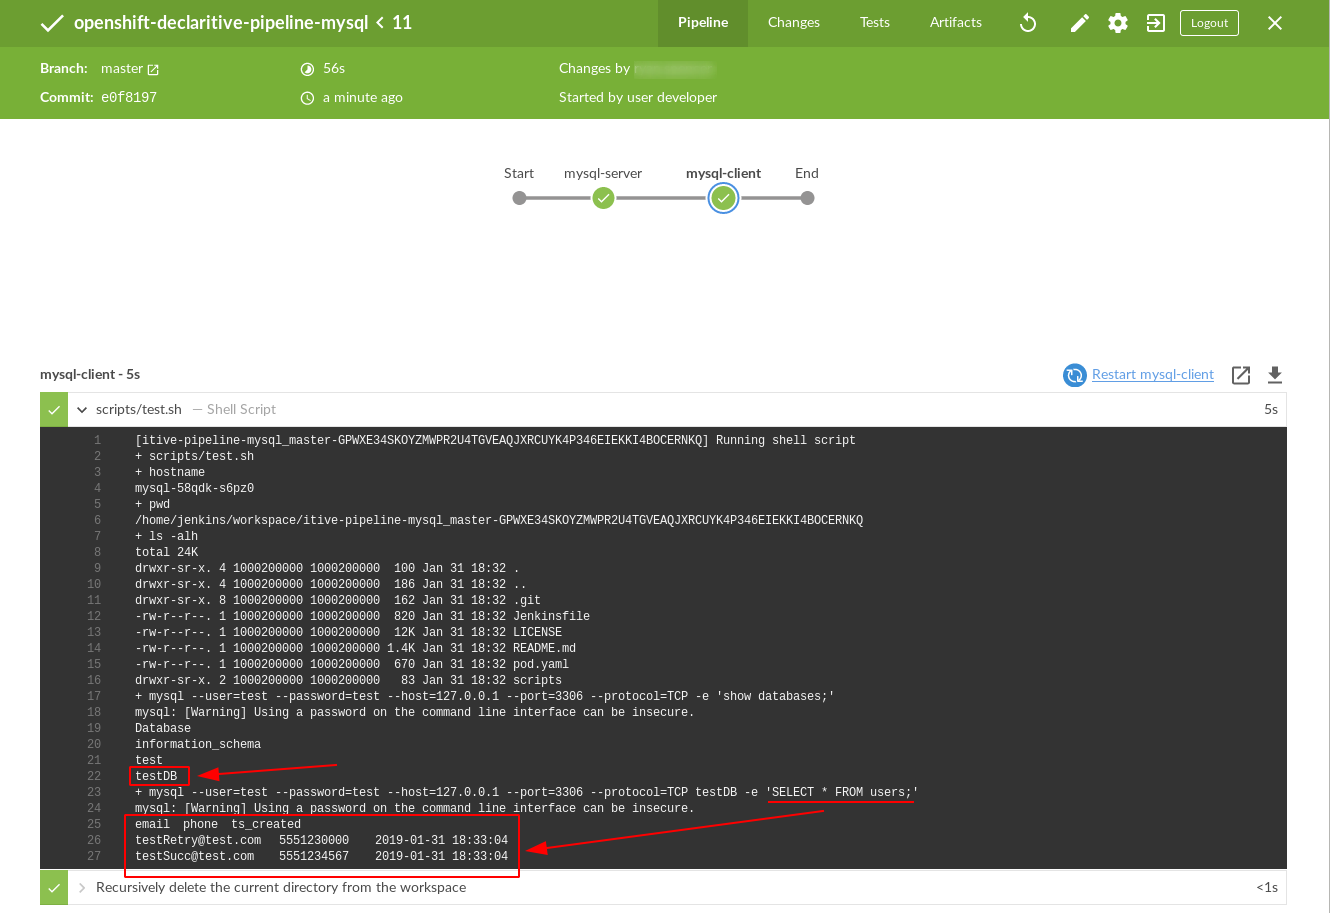Open master branch external link icon

click(x=153, y=70)
